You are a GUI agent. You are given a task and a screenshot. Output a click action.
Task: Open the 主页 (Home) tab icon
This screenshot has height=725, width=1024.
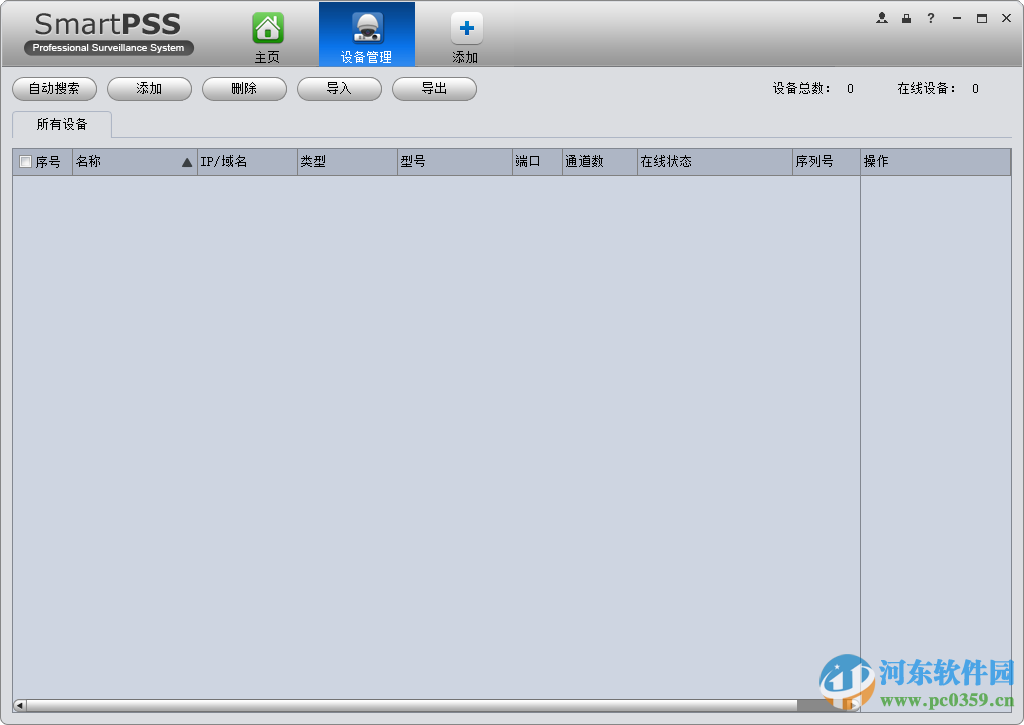pyautogui.click(x=267, y=29)
